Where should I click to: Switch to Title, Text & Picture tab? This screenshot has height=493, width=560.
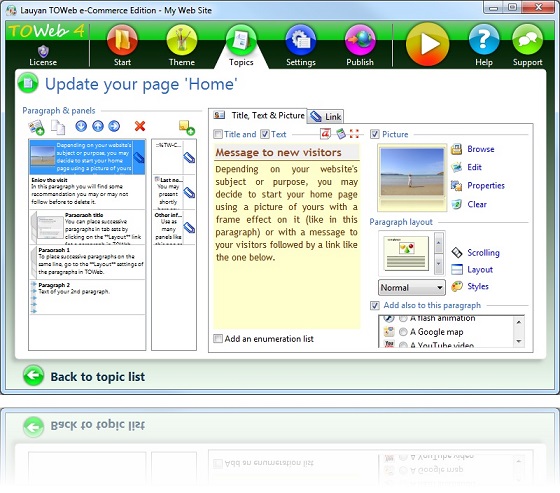pos(258,115)
